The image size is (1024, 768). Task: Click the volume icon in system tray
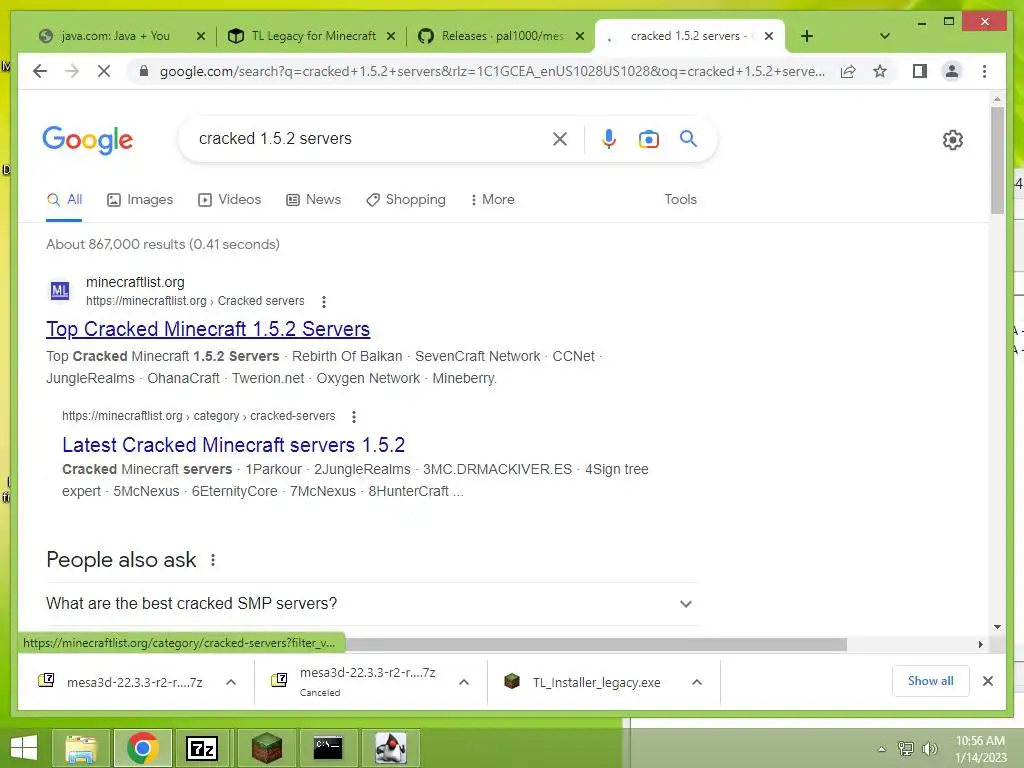(x=929, y=748)
